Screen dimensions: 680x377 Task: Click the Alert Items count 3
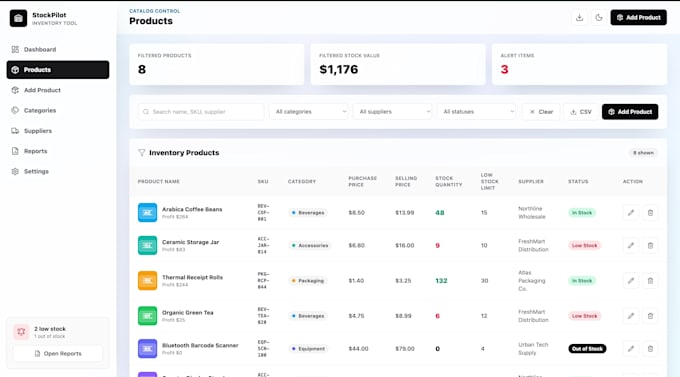pos(504,69)
